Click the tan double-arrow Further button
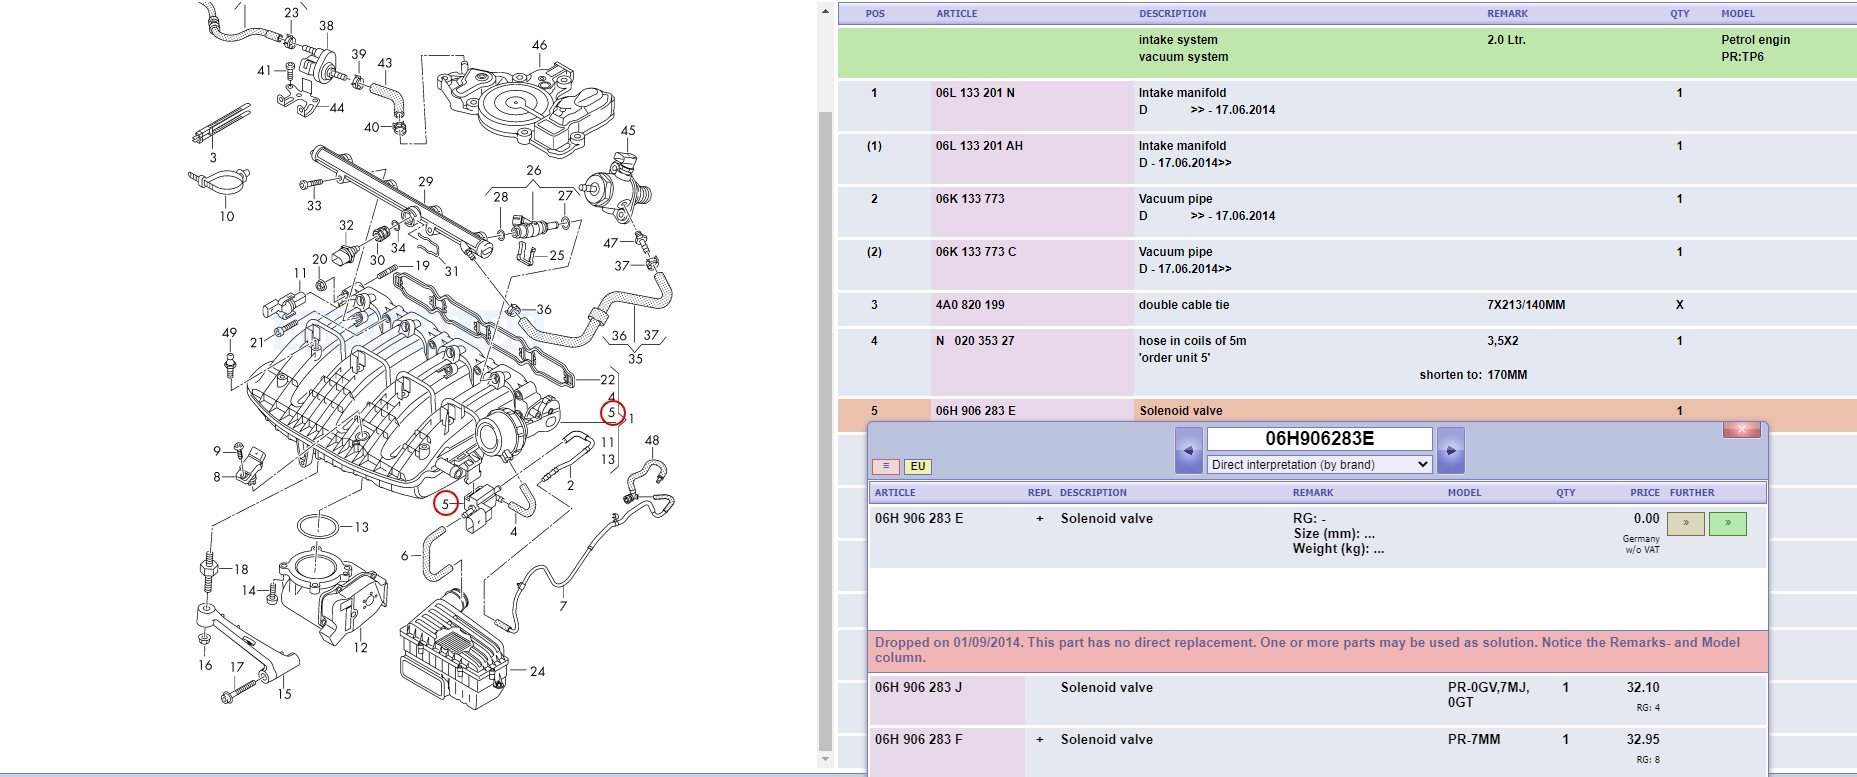 [1685, 523]
